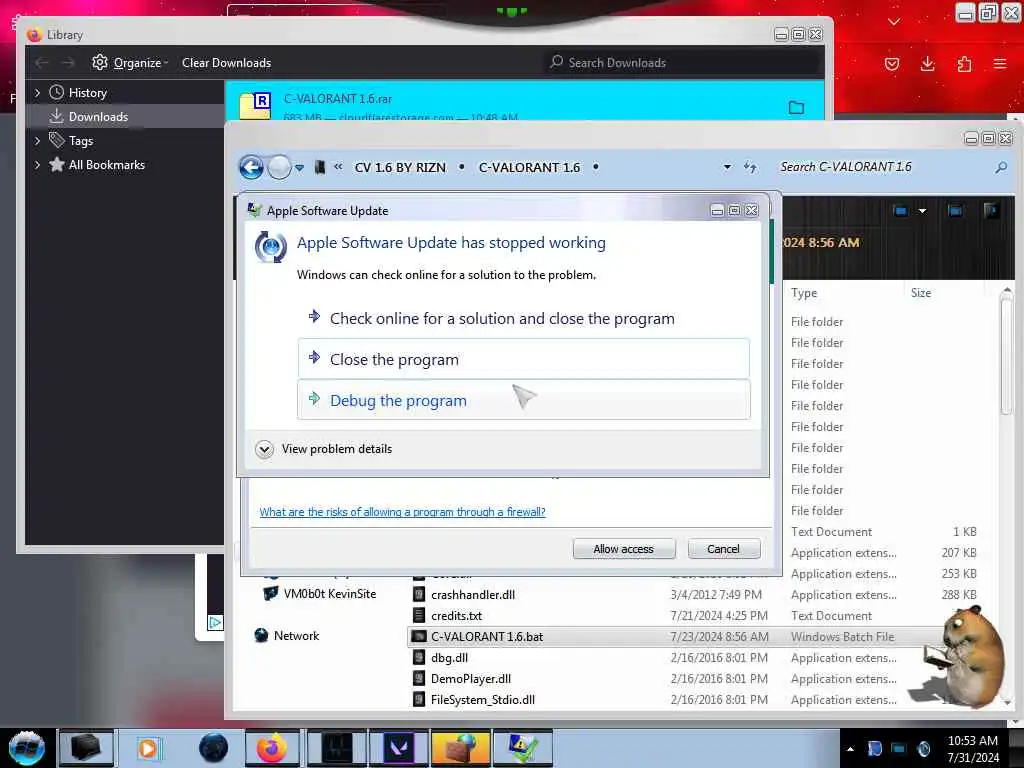Click the Explorer forward arrow button
Screen dimensions: 1024x768
coord(280,167)
